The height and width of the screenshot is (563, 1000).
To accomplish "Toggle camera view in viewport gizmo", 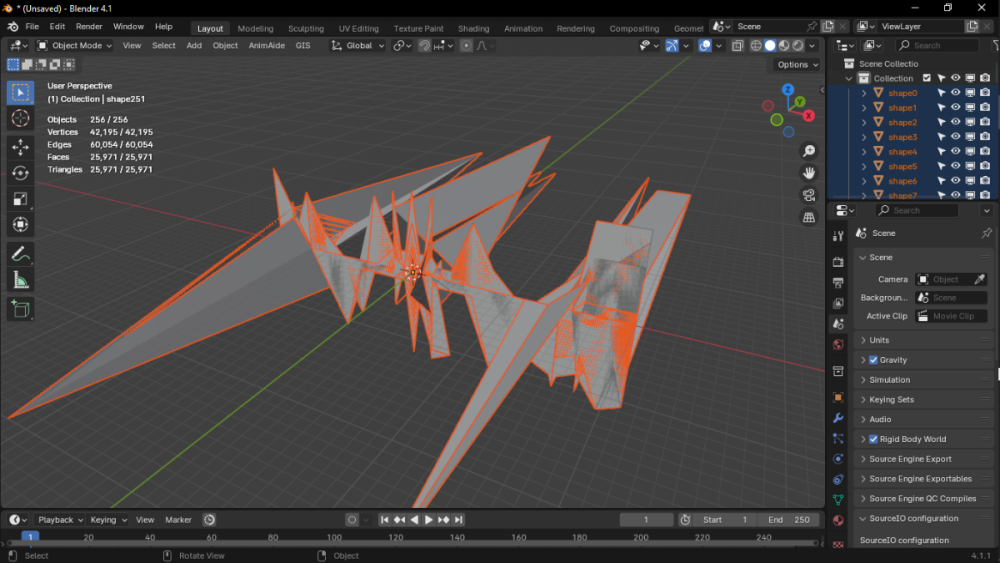I will tap(809, 195).
